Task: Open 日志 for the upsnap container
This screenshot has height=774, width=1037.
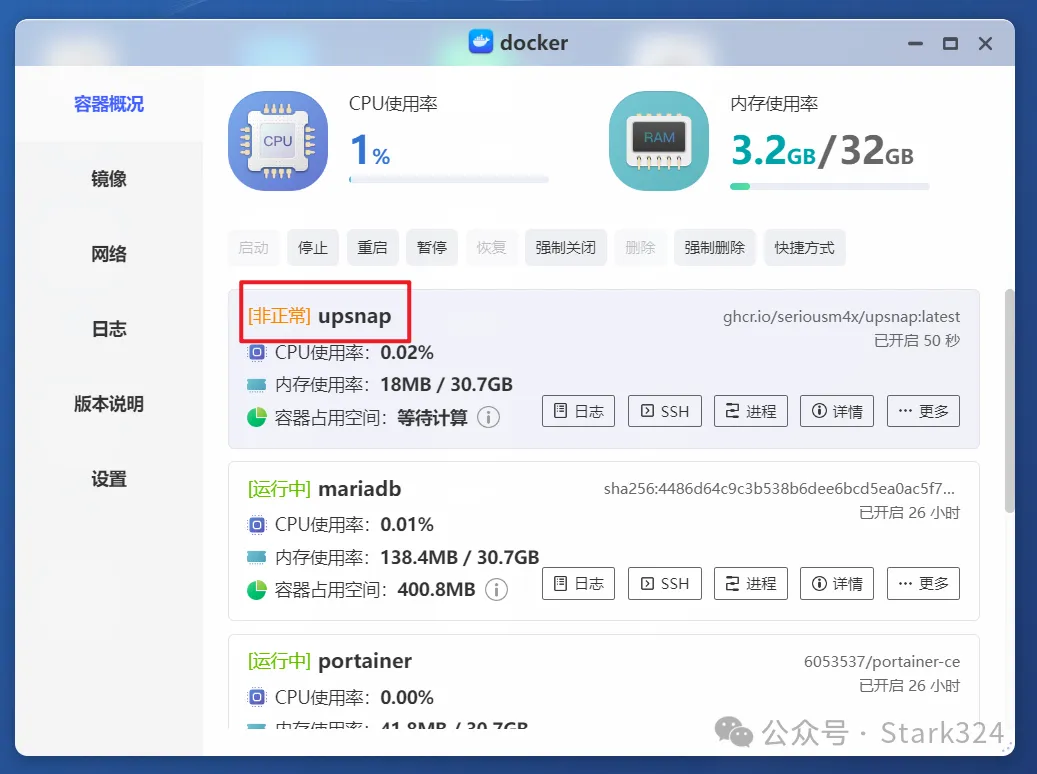Action: click(x=579, y=411)
